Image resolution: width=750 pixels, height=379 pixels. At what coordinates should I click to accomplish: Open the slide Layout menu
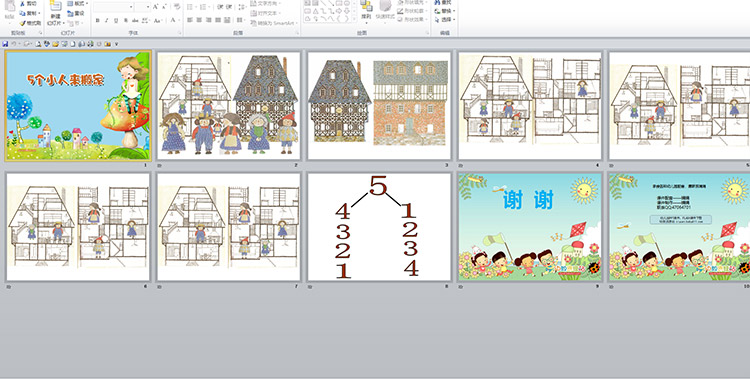(77, 4)
